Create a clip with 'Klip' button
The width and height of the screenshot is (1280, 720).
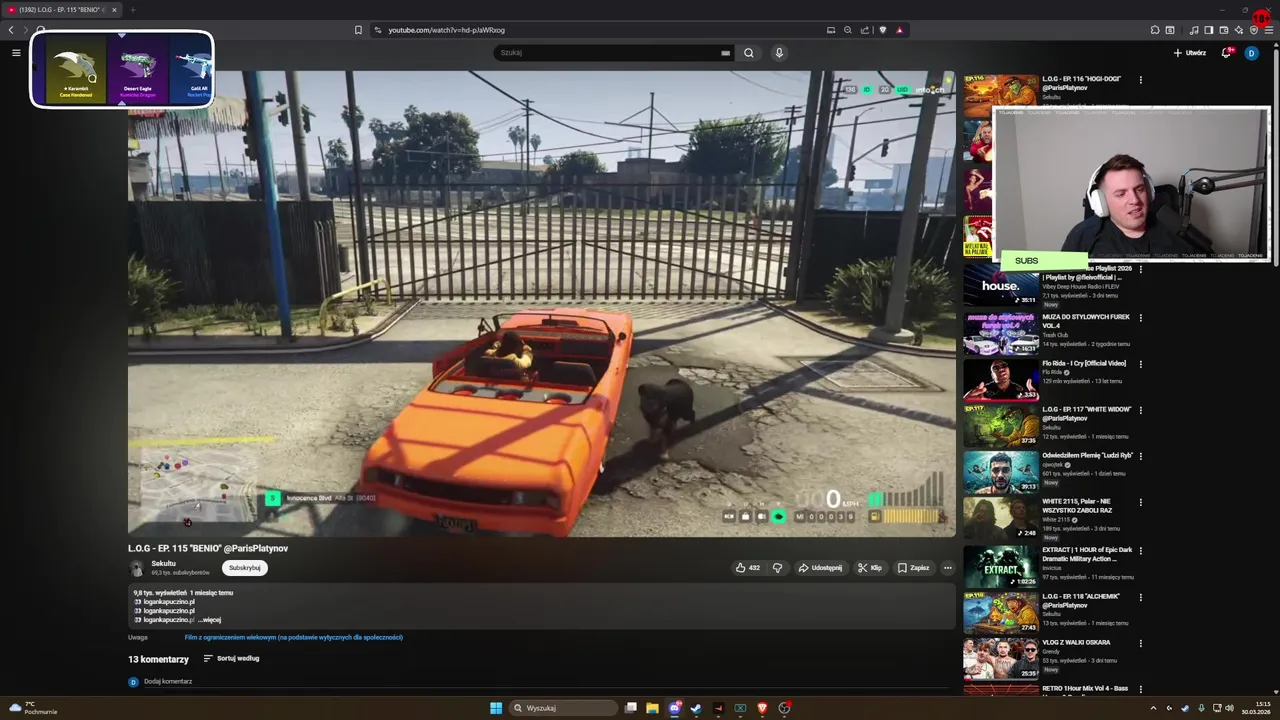870,568
